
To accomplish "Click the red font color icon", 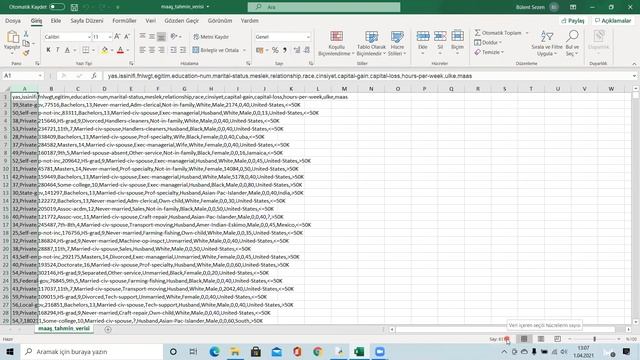I will coord(120,50).
